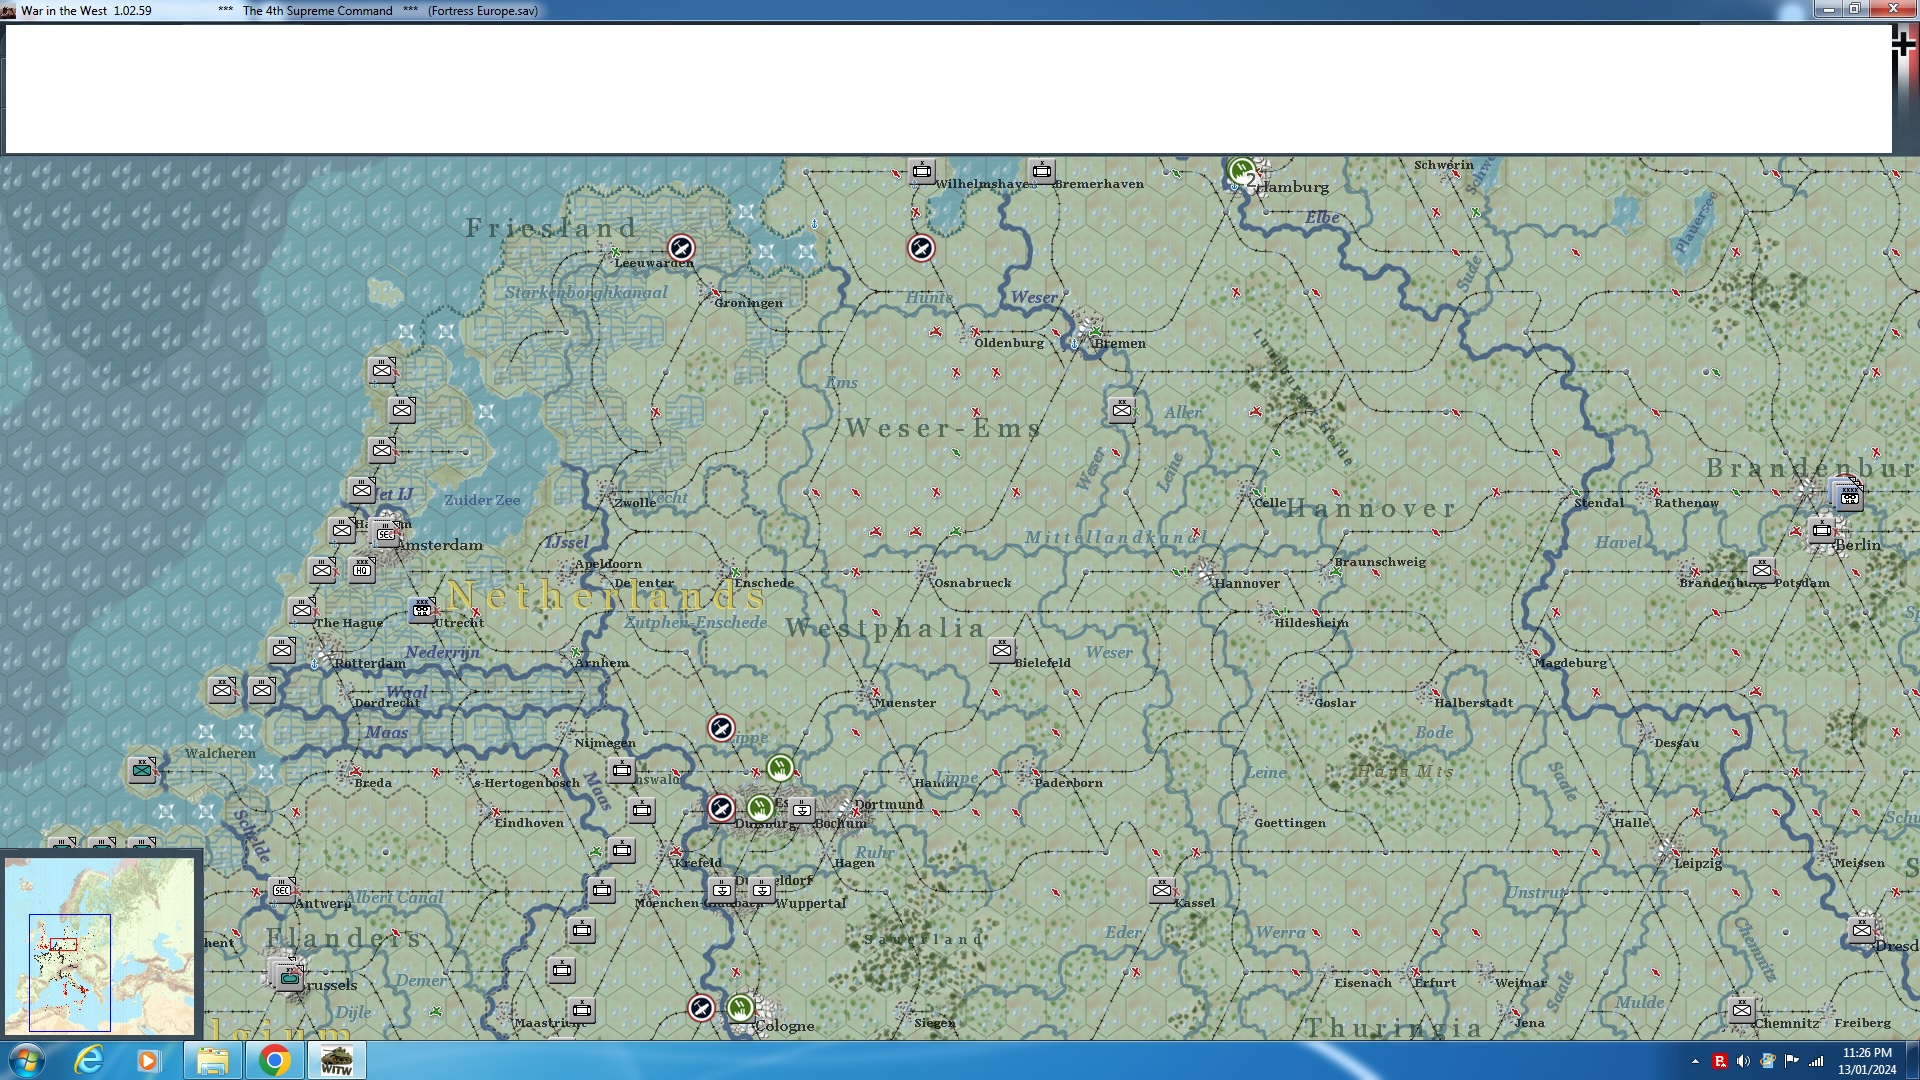1920x1080 pixels.
Task: Click the teal unit counter at Walcheren
Action: 142,769
